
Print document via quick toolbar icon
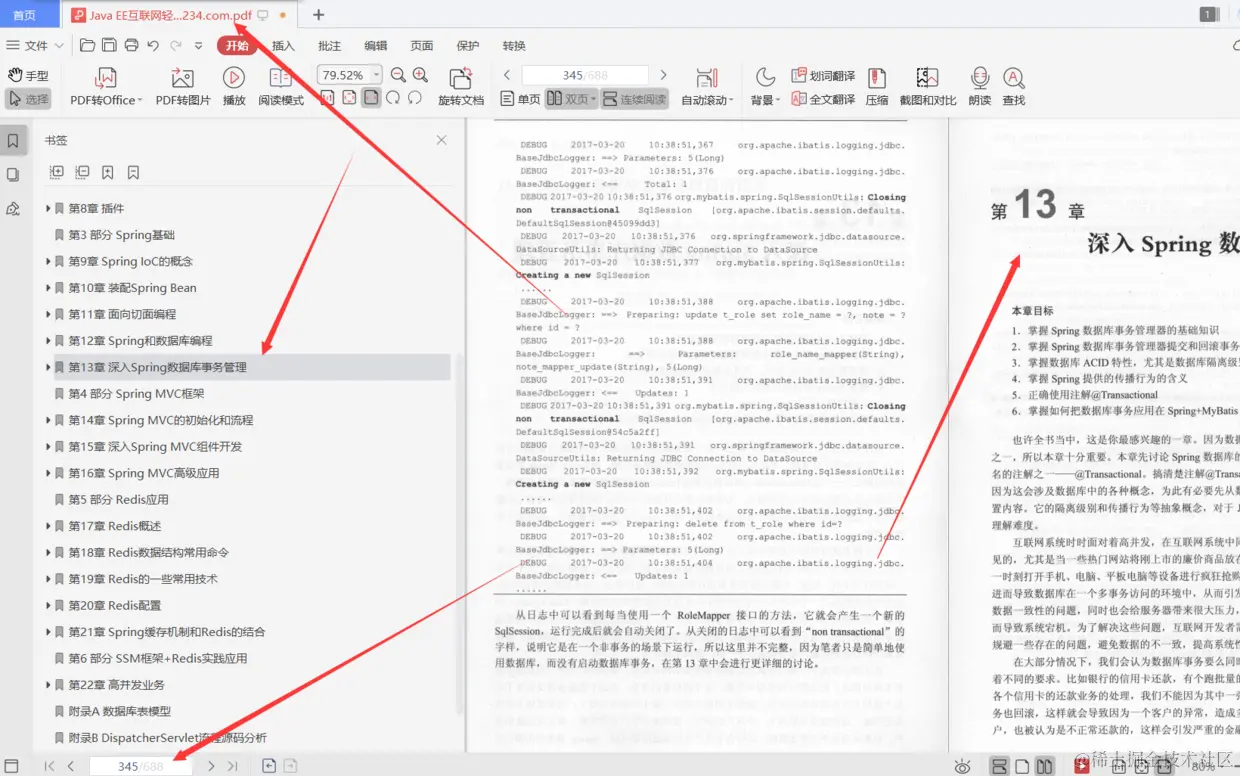[131, 45]
